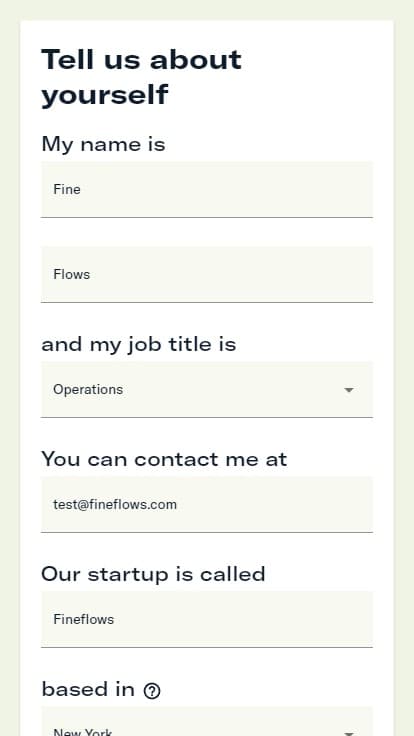Click the "based in" label text

(x=88, y=690)
